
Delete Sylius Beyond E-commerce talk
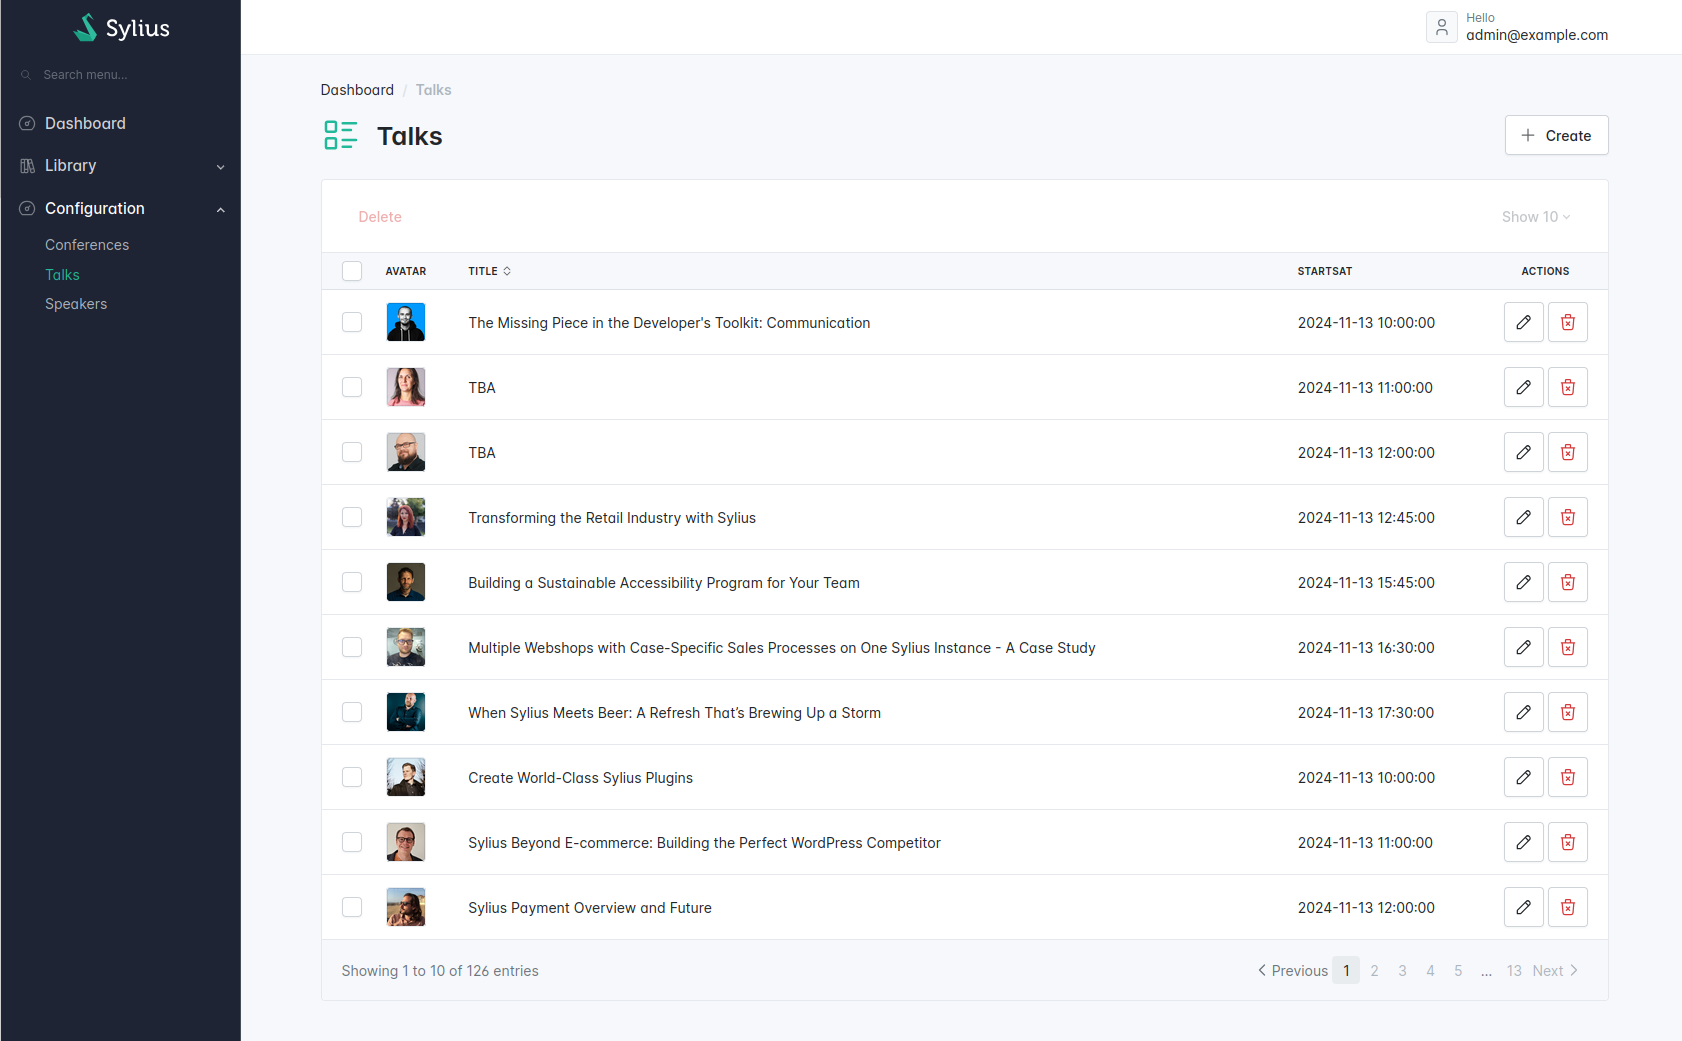tap(1567, 842)
